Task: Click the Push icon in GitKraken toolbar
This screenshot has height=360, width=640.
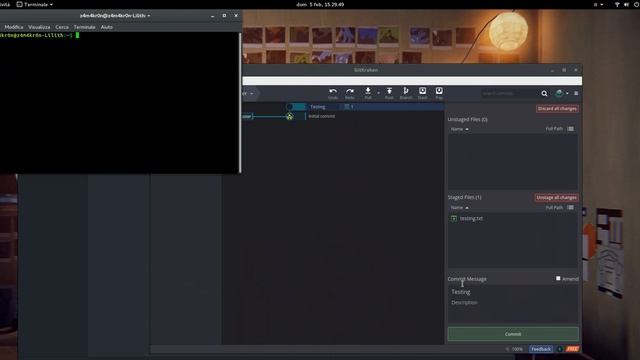Action: (x=389, y=91)
